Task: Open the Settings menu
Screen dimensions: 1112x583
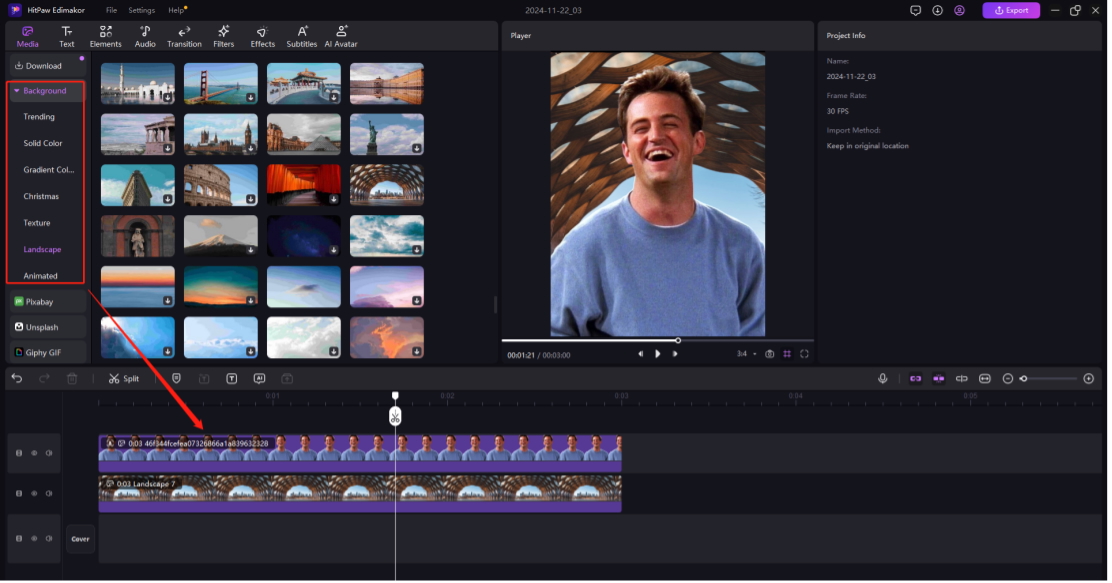Action: [141, 10]
